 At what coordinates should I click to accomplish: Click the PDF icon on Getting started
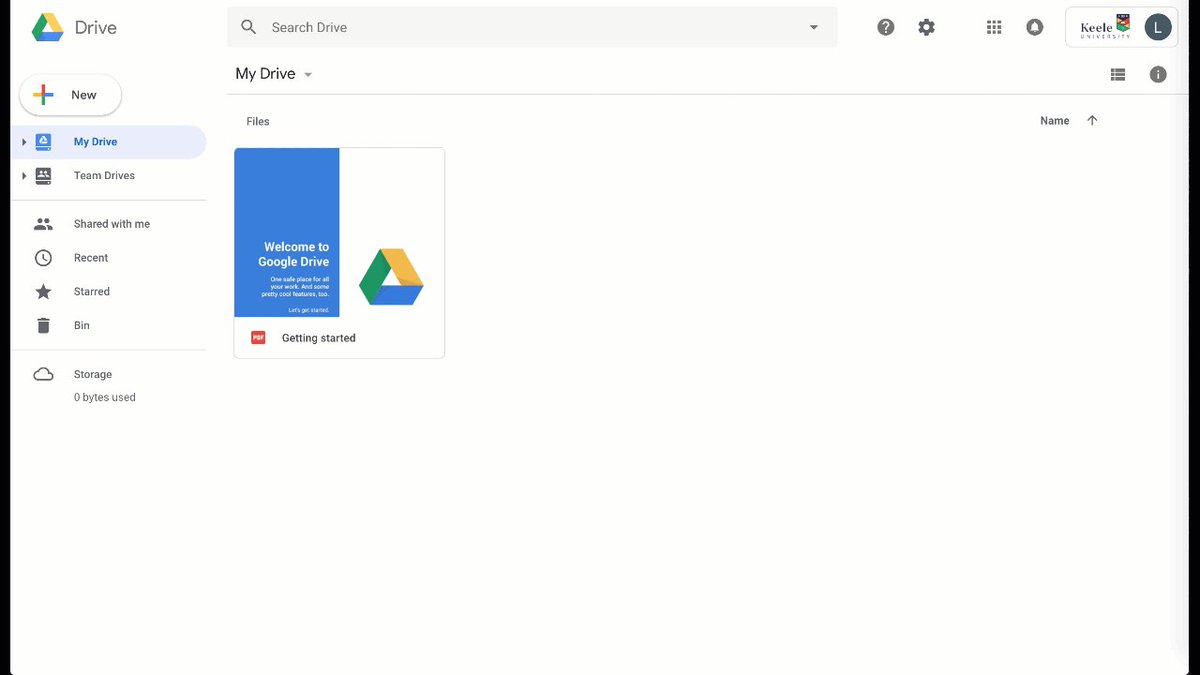(x=258, y=338)
